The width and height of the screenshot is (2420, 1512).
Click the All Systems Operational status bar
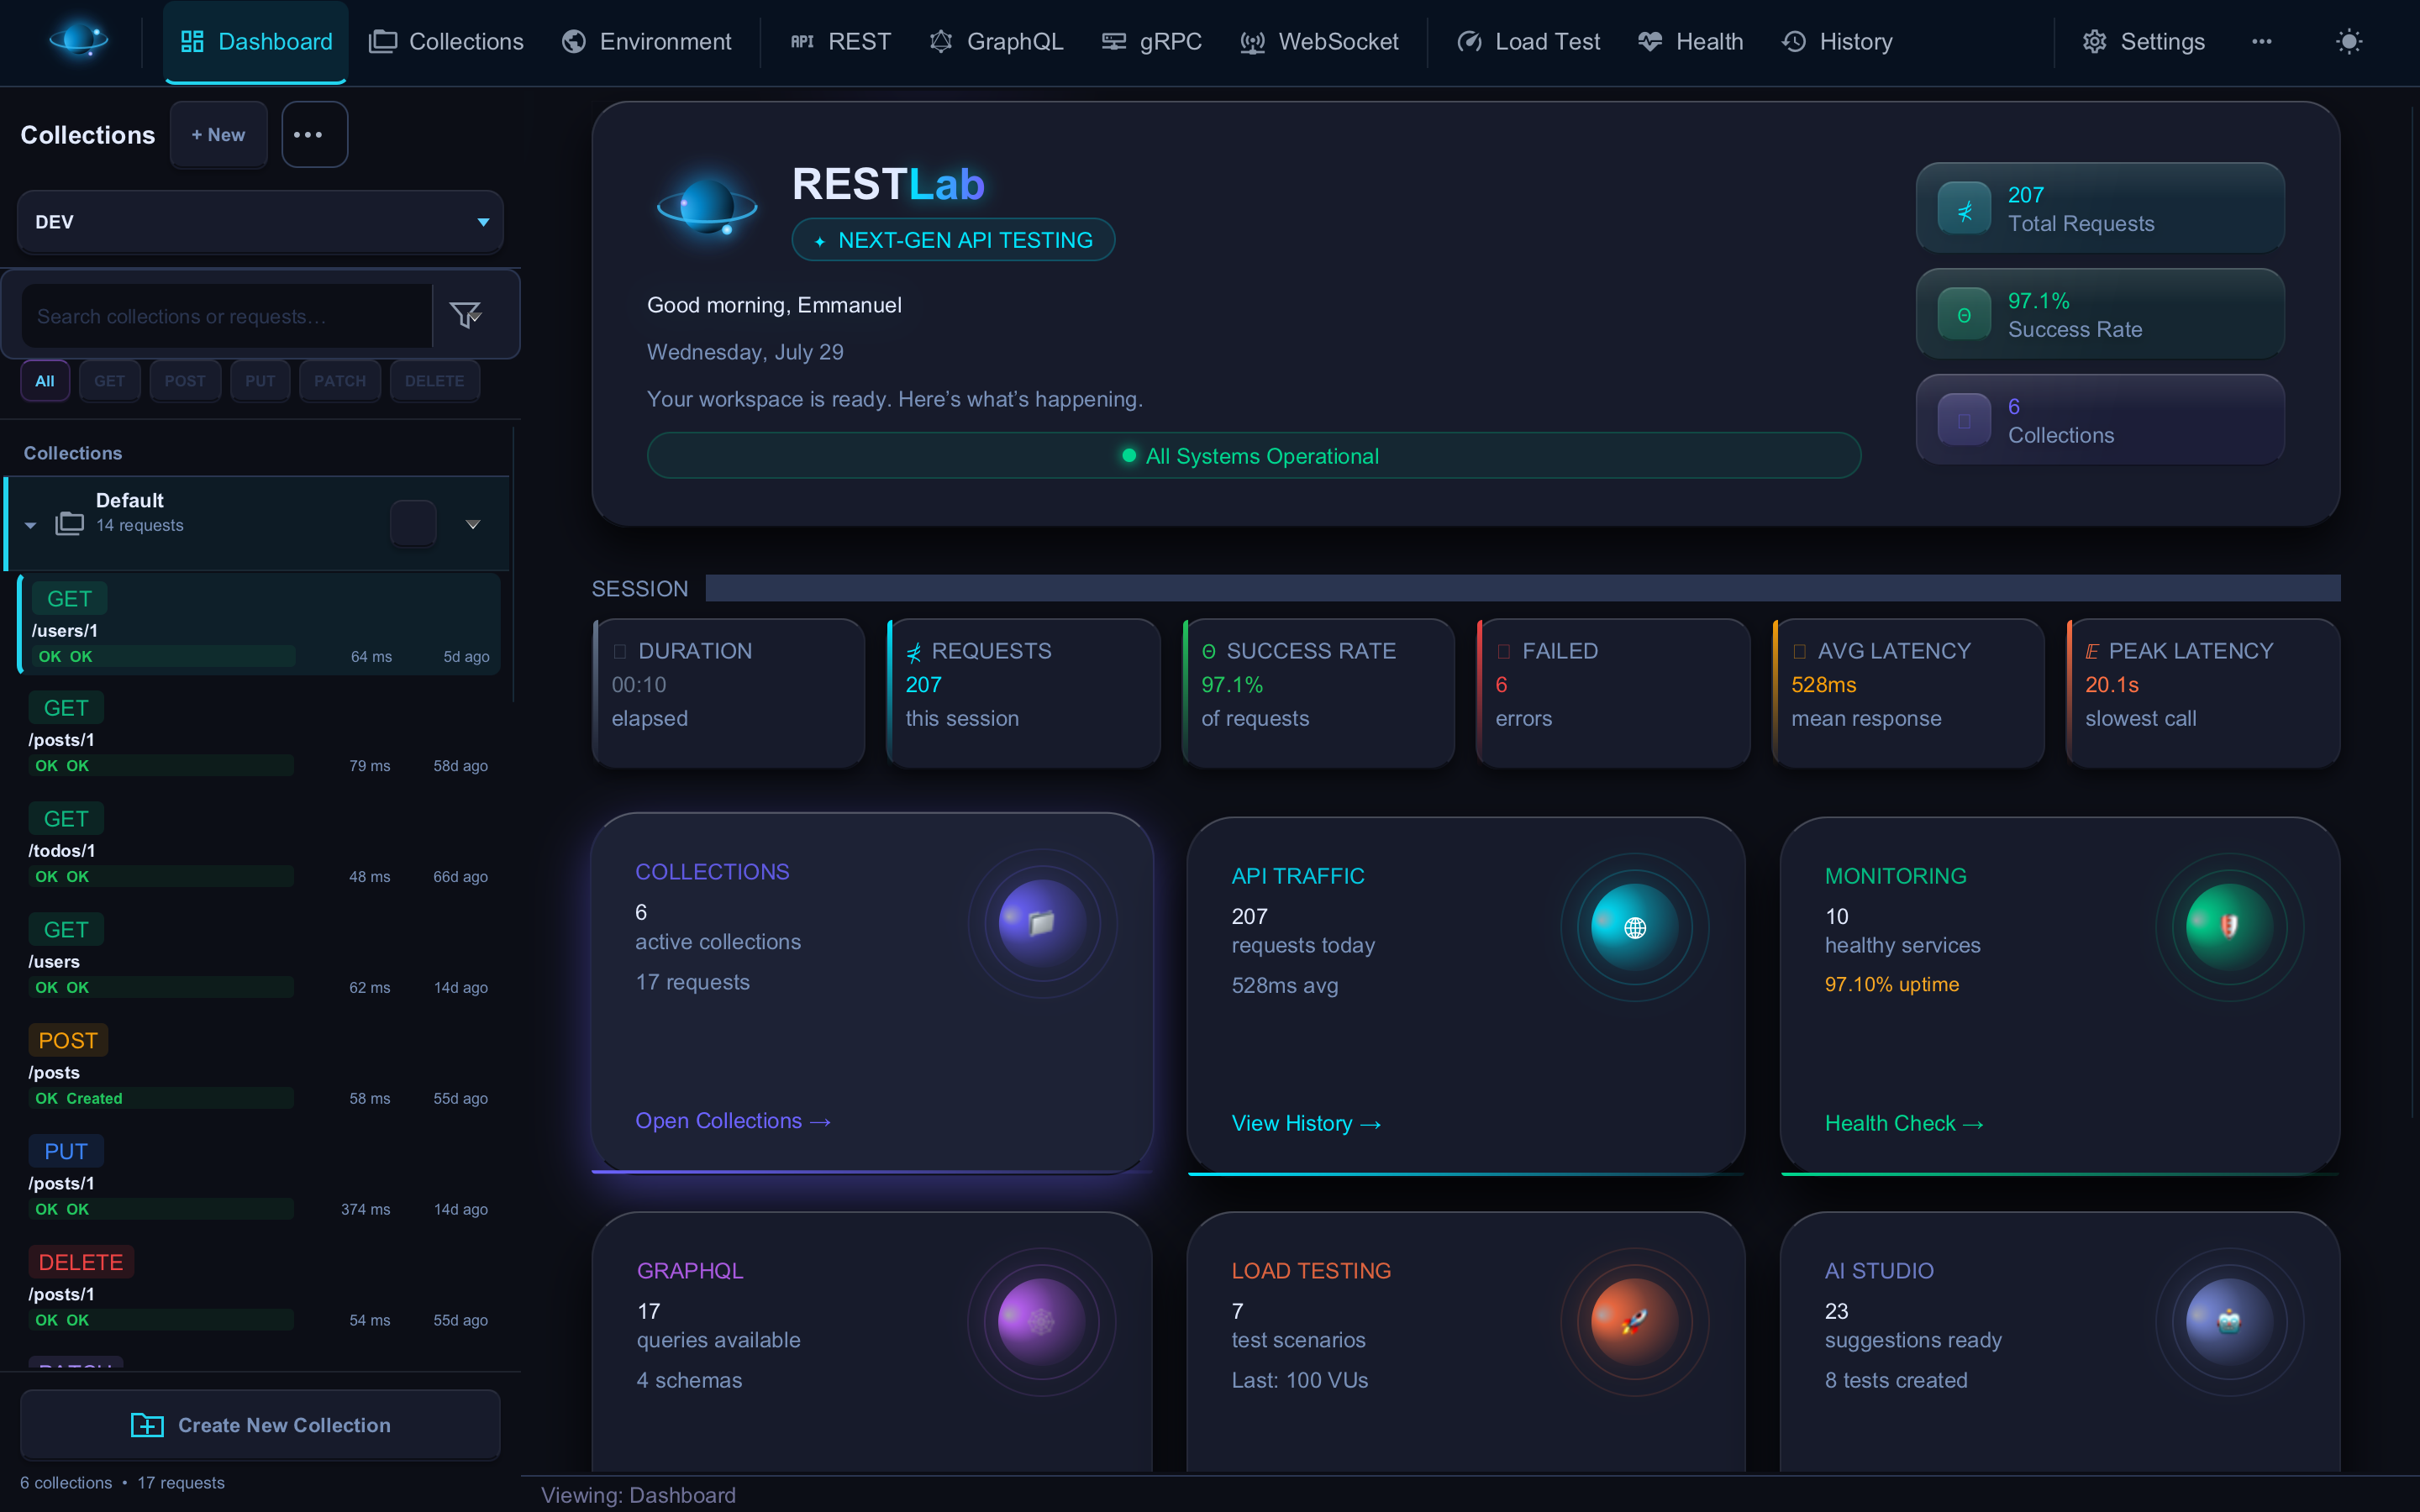(1253, 455)
